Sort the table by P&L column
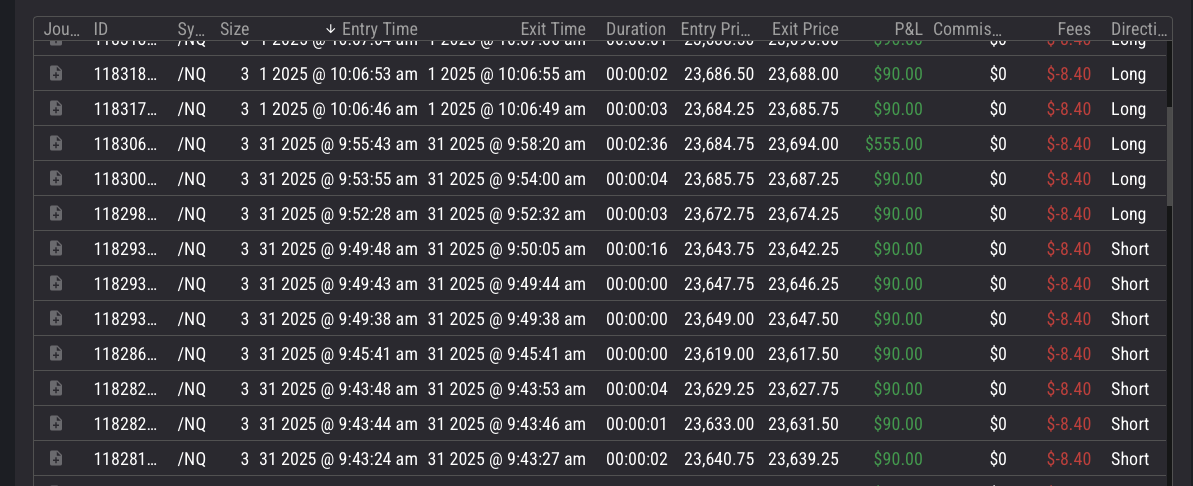1193x486 pixels. click(908, 29)
